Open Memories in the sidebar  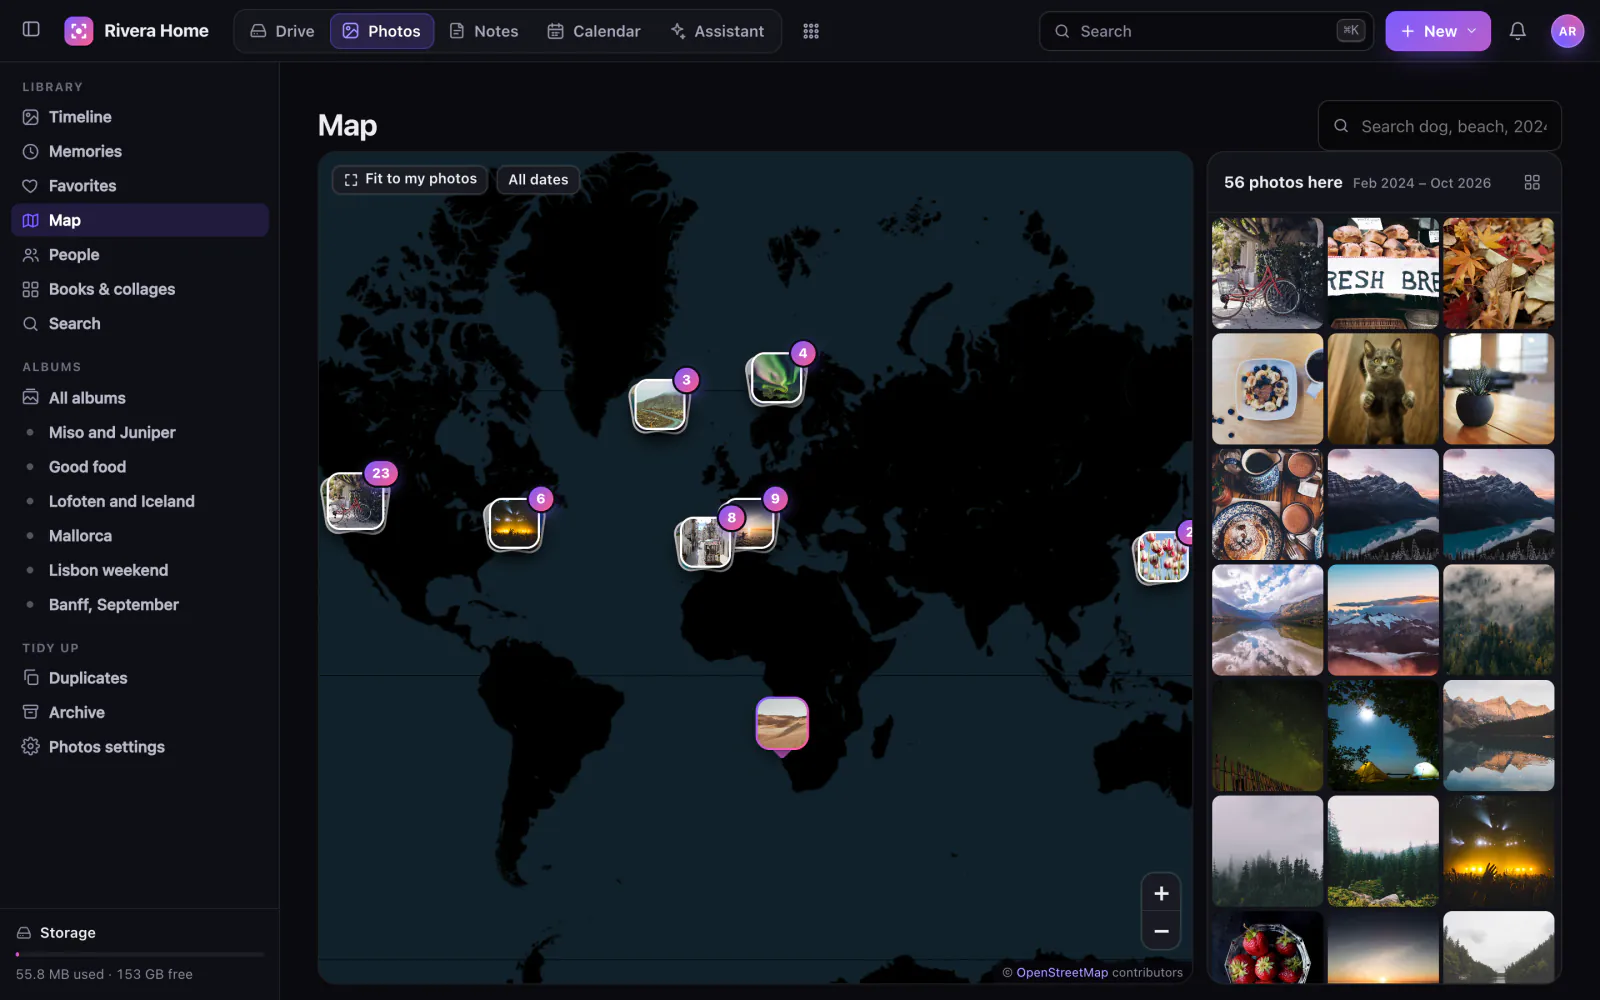click(x=140, y=151)
